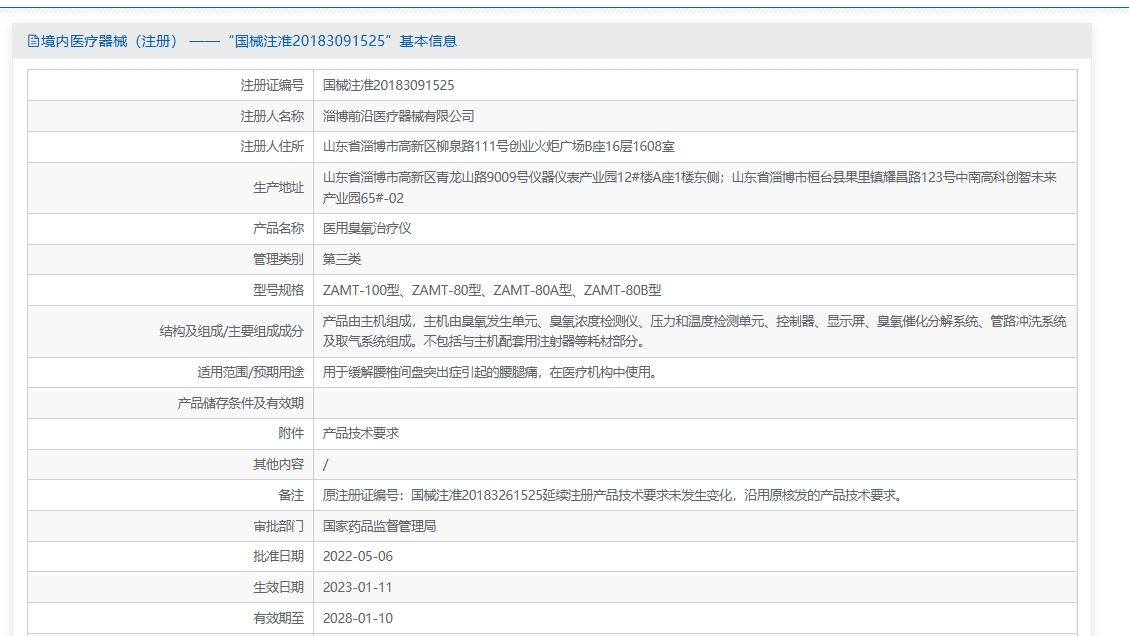Click the 其他内容 label

point(279,465)
